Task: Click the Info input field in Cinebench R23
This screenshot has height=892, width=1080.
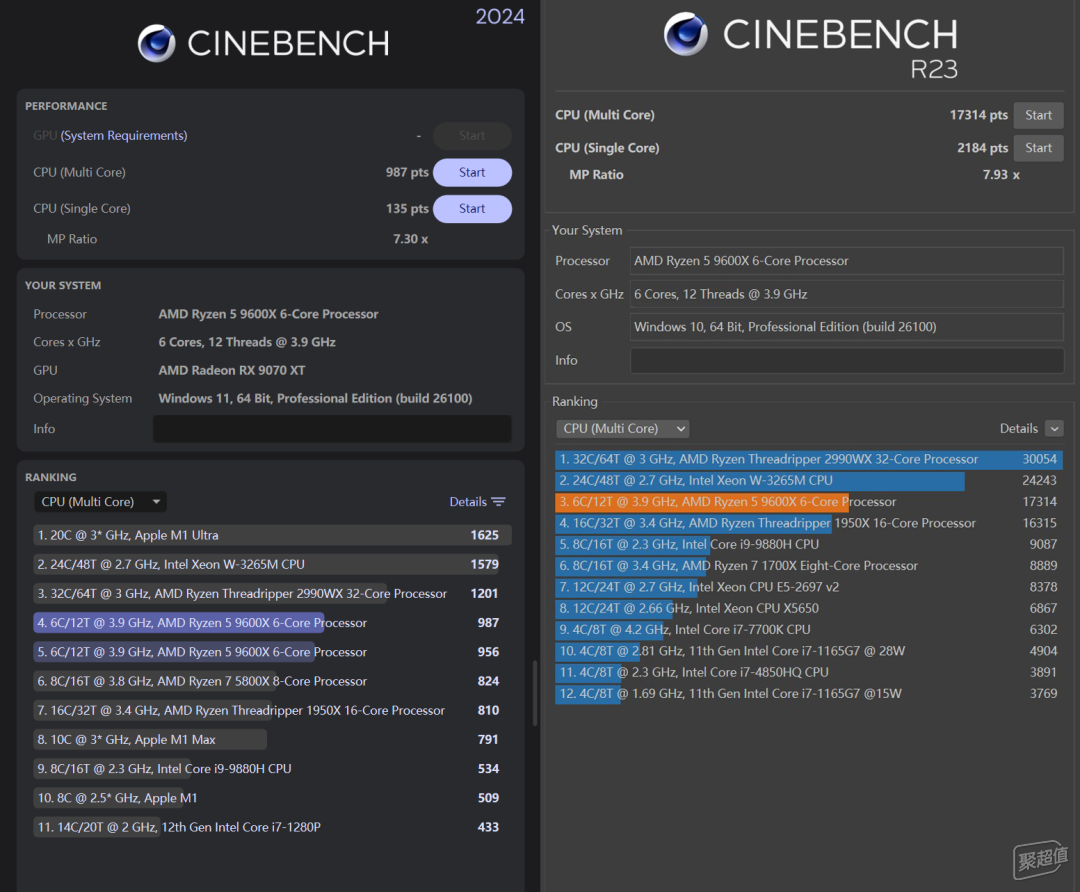Action: point(847,360)
